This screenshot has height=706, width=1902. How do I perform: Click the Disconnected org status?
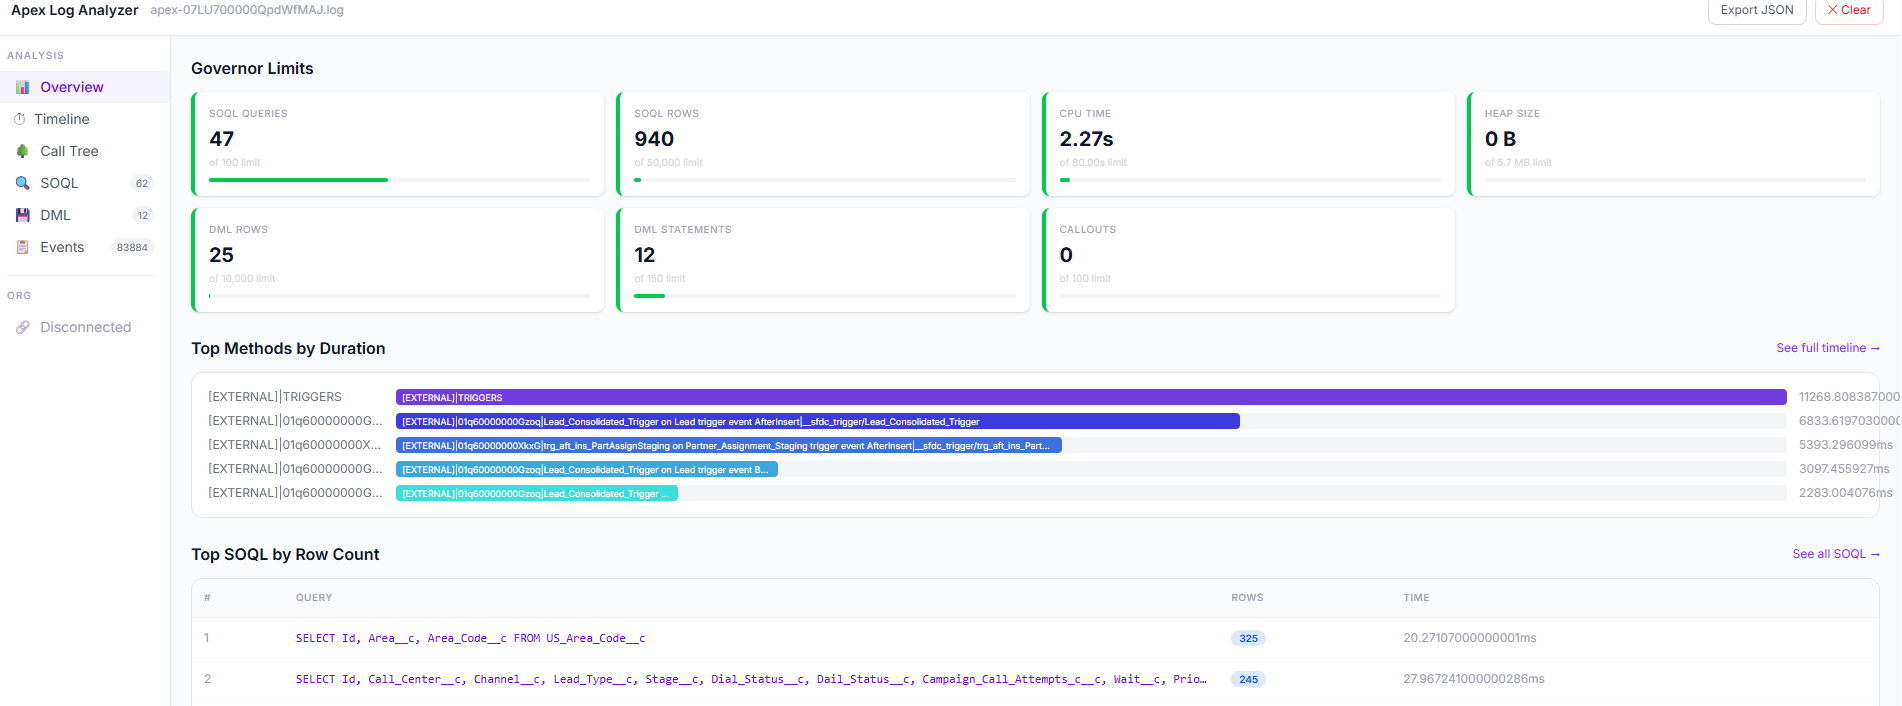(85, 327)
